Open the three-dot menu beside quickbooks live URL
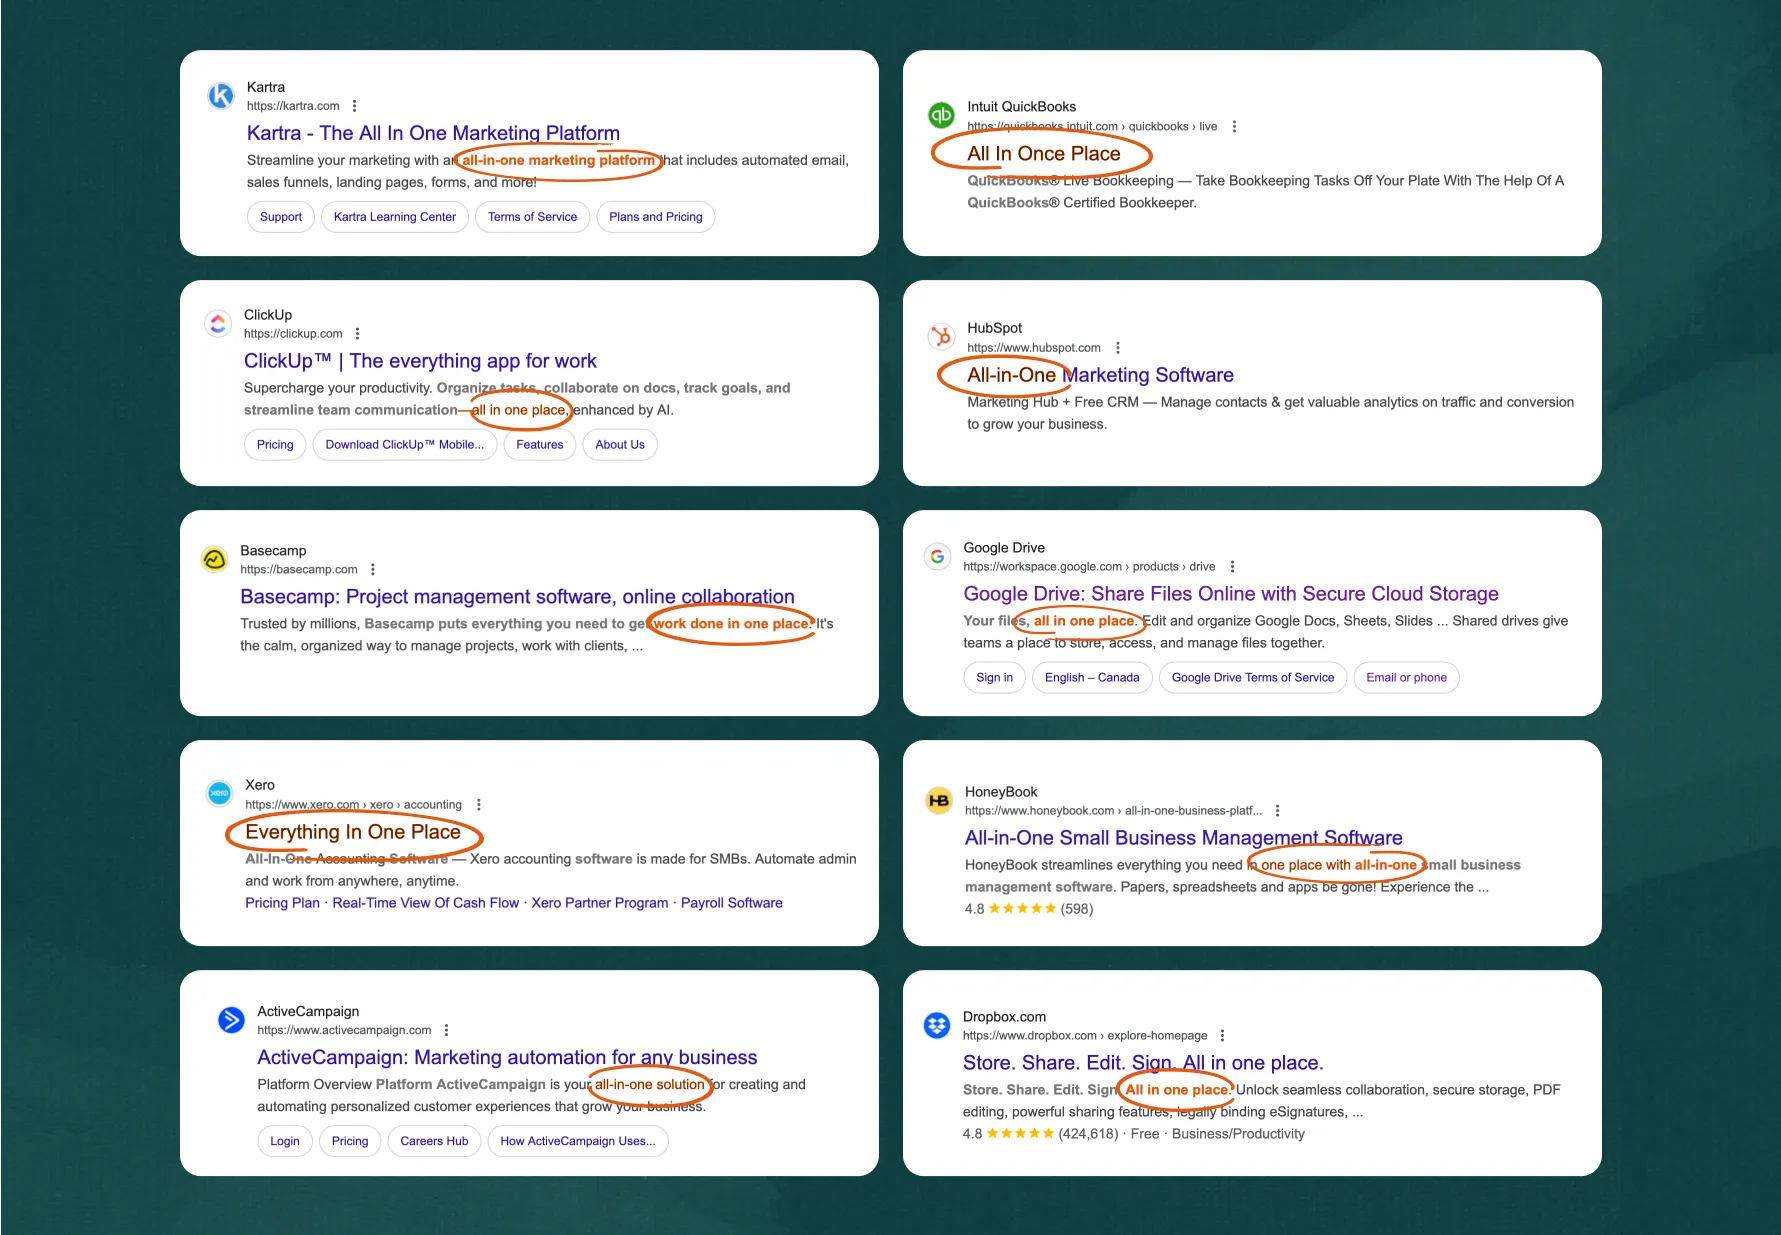Screen dimensions: 1781x1235 click(1234, 126)
